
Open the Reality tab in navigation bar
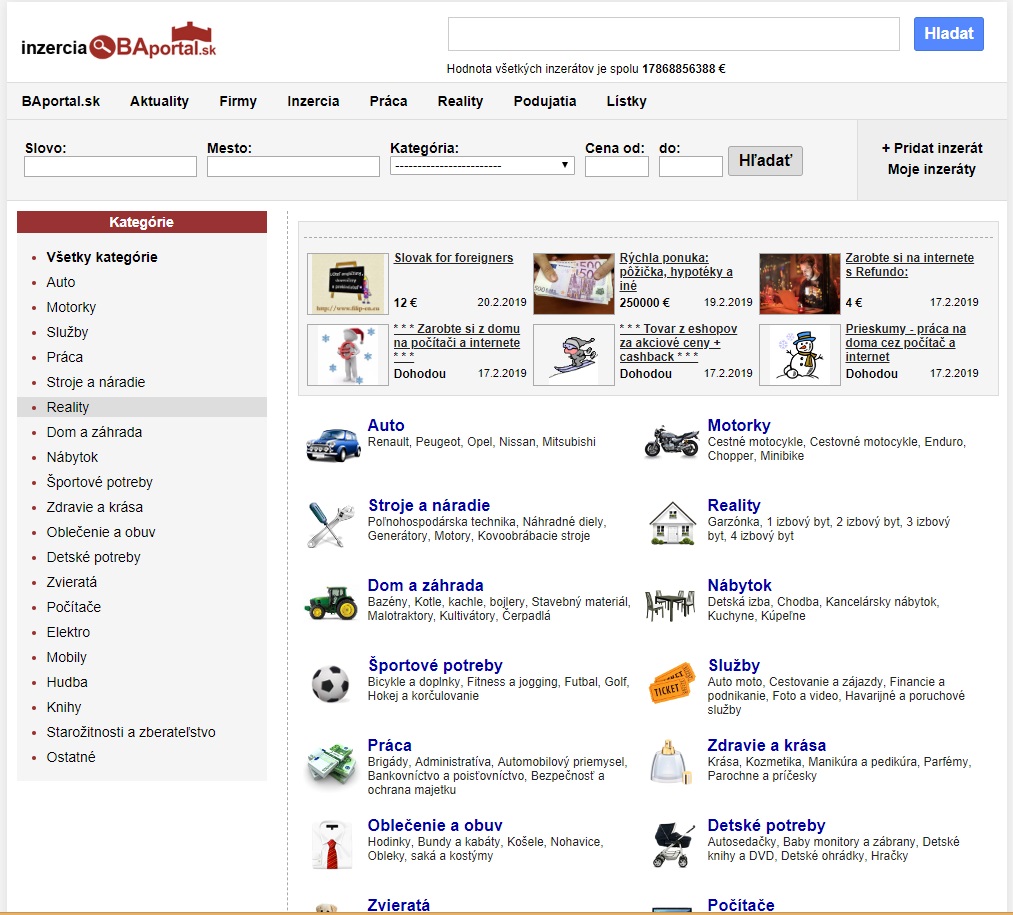460,101
